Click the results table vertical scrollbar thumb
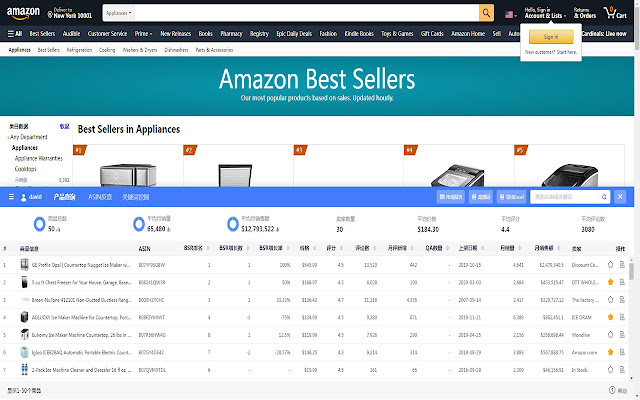This screenshot has width=640, height=400. pos(631,271)
